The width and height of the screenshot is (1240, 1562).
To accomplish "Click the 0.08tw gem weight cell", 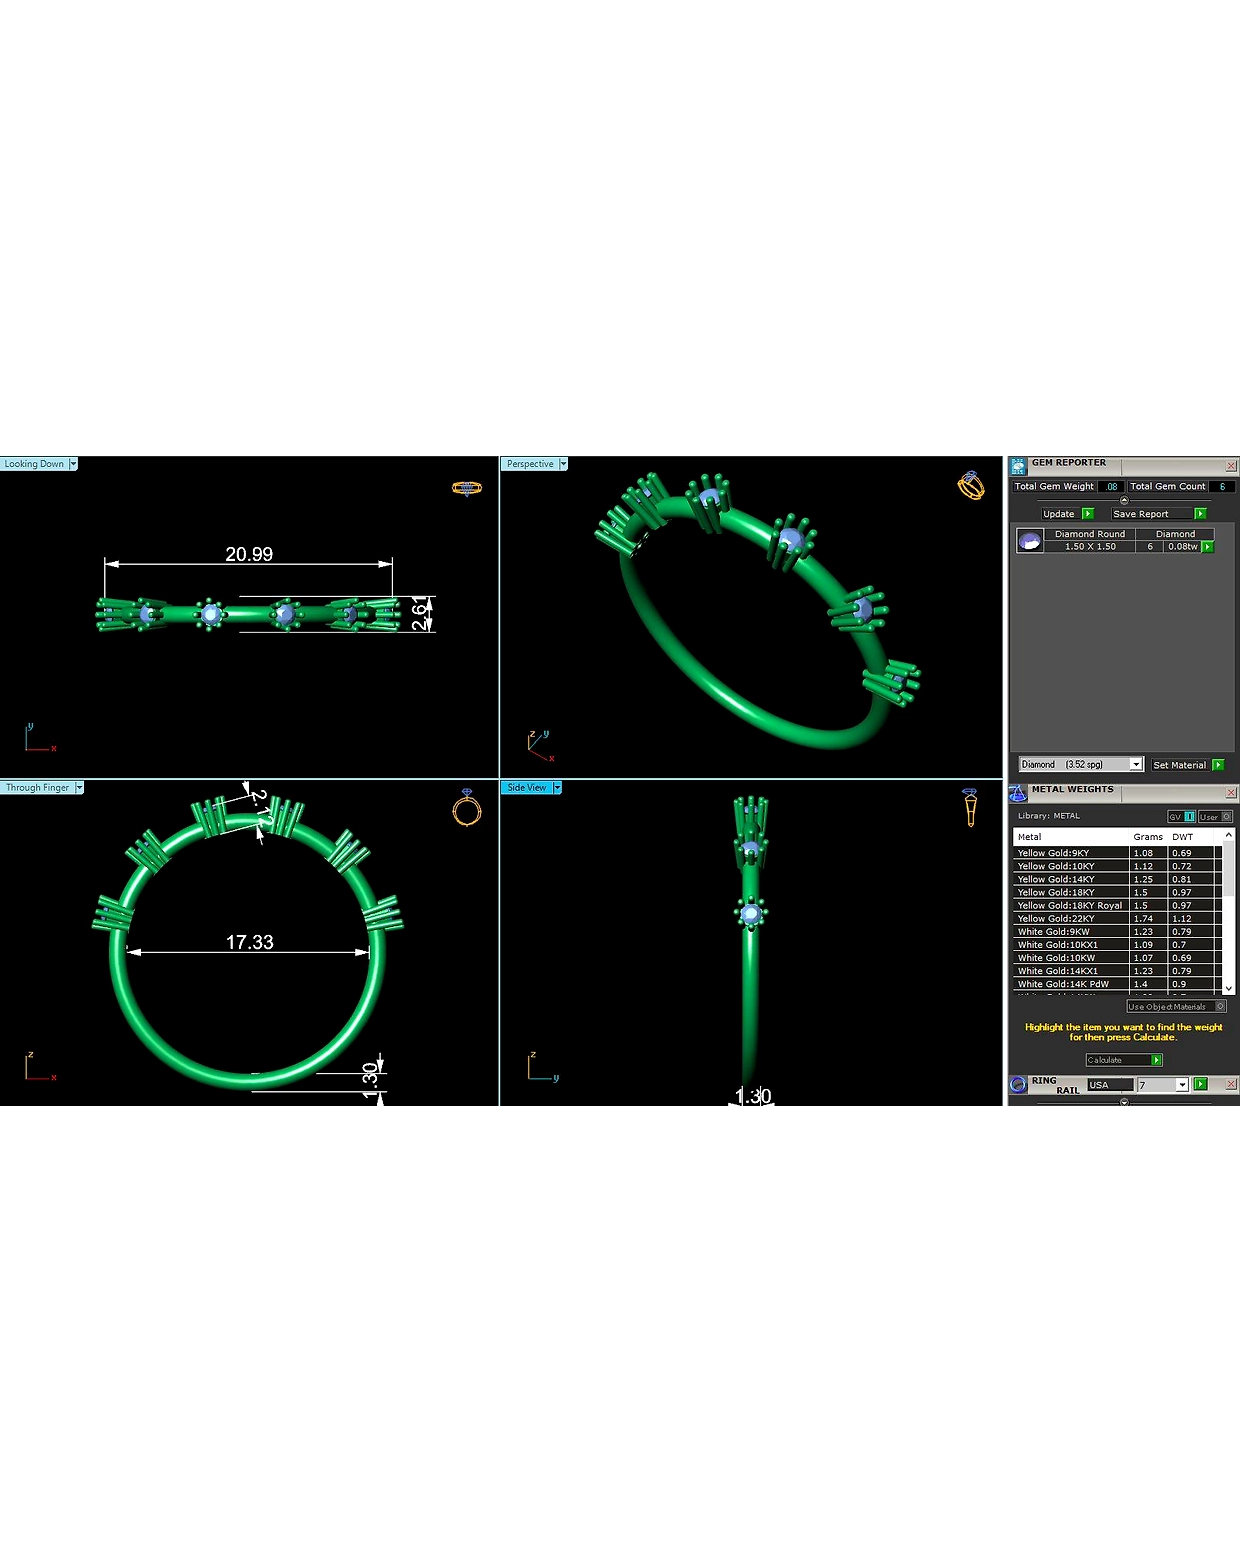I will (1183, 547).
